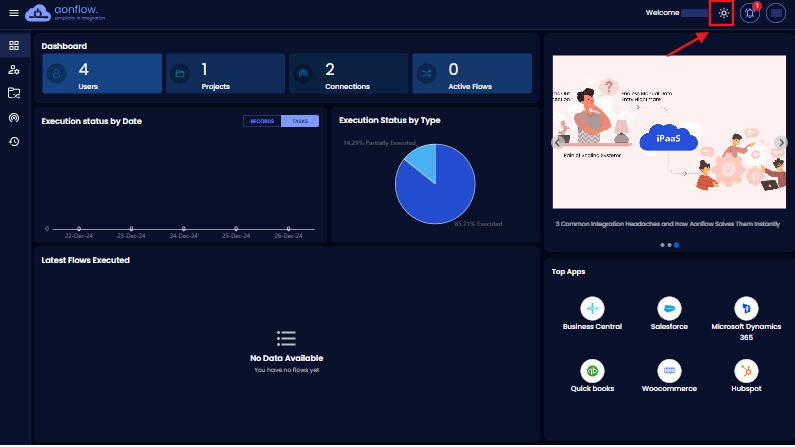Viewport: 795px width, 447px height.
Task: Switch chart to Records view
Action: (262, 121)
